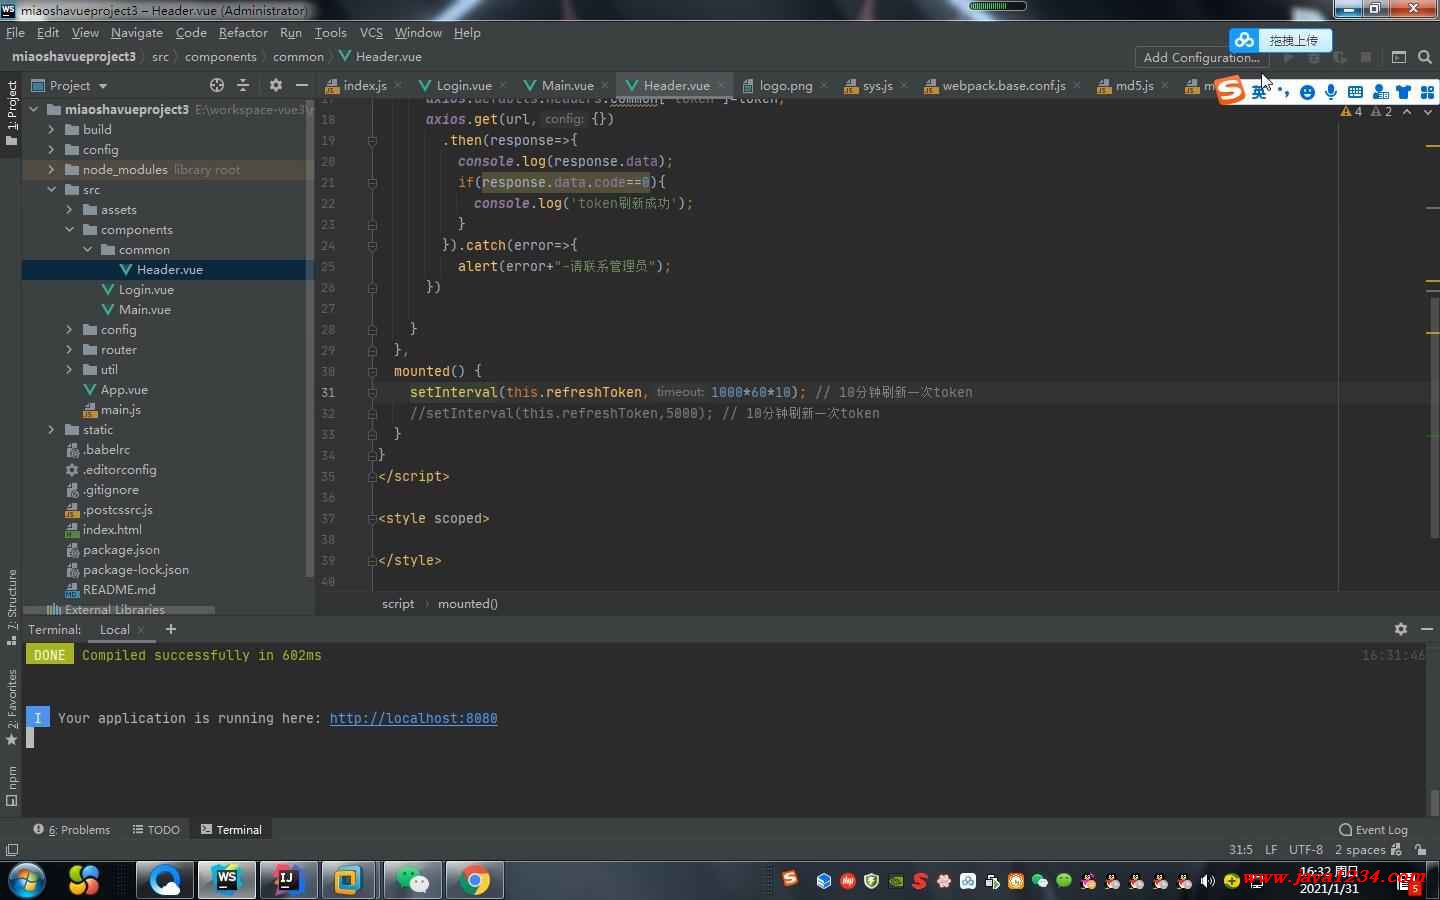Open the Refactor menu
1440x900 pixels.
click(243, 32)
